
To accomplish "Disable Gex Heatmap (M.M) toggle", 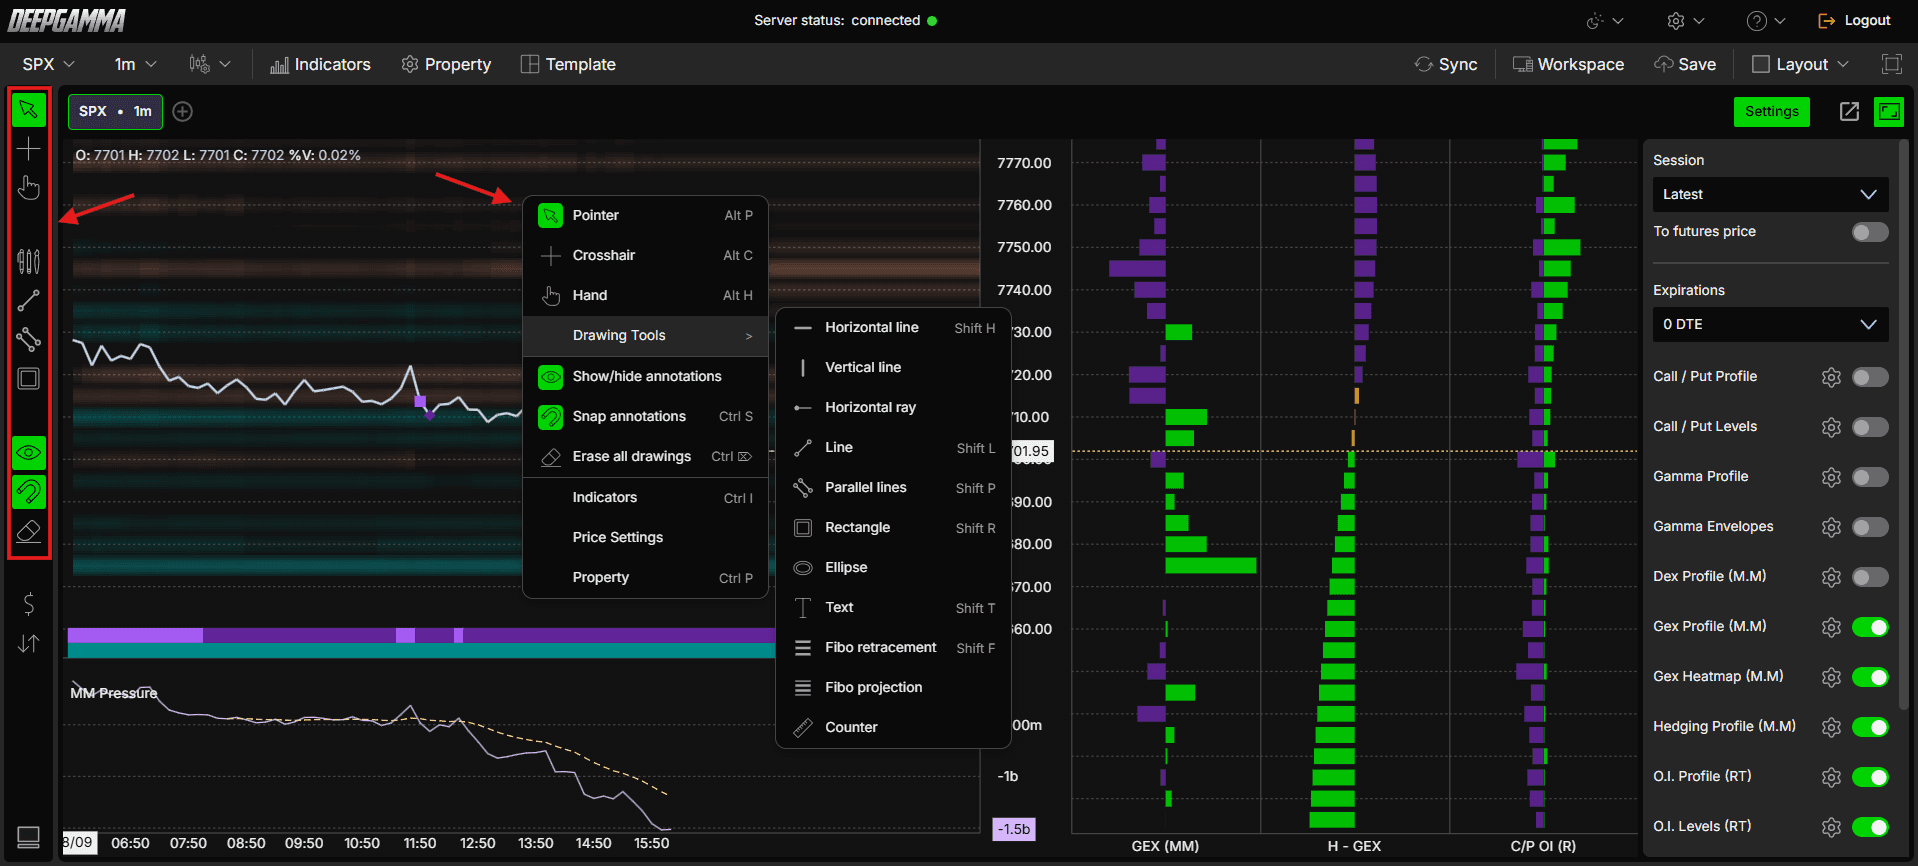I will point(1870,677).
